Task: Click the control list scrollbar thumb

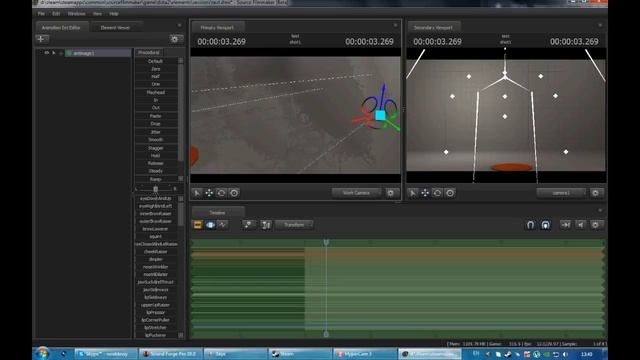Action: coord(180,214)
